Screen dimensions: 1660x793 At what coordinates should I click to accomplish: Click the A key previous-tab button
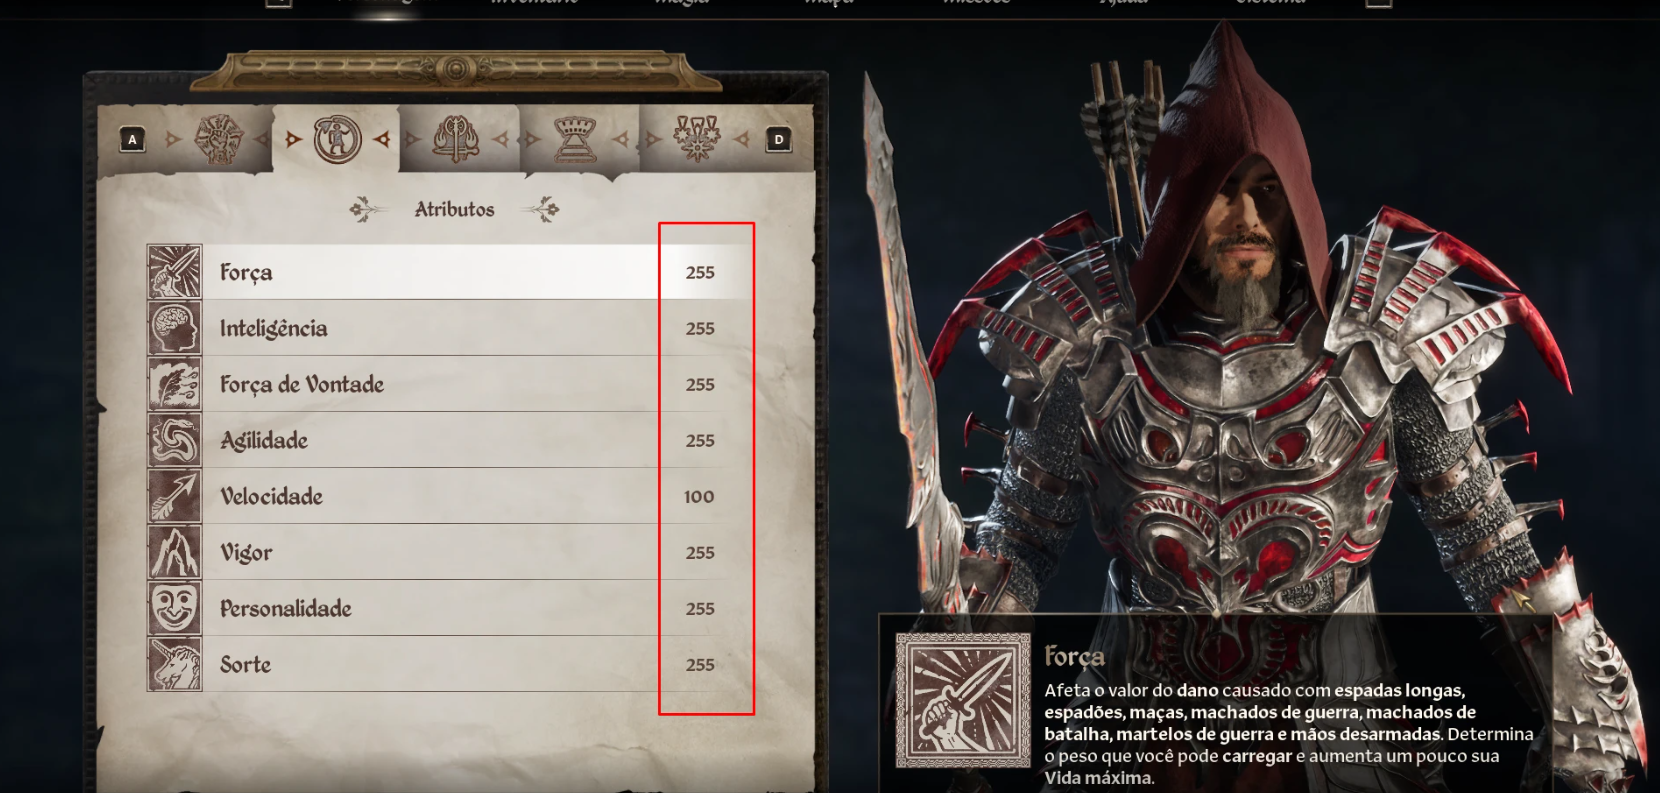click(x=132, y=140)
